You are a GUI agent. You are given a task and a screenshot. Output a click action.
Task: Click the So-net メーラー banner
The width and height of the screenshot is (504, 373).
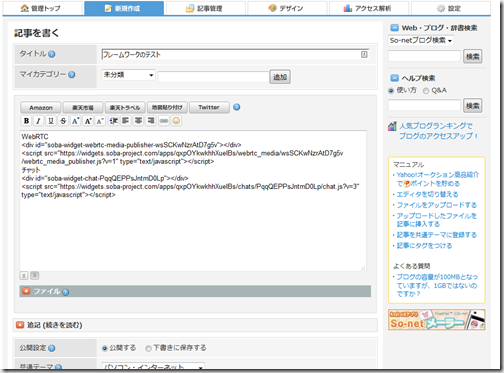pyautogui.click(x=437, y=320)
